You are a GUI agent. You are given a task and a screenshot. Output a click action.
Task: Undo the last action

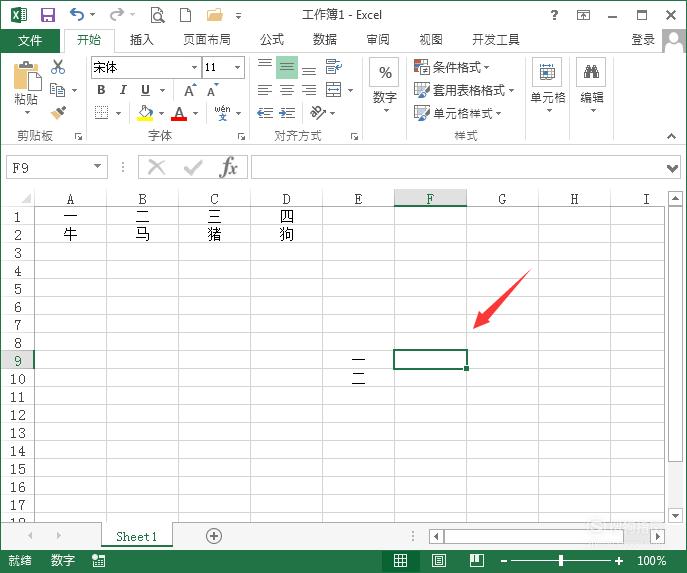77,14
